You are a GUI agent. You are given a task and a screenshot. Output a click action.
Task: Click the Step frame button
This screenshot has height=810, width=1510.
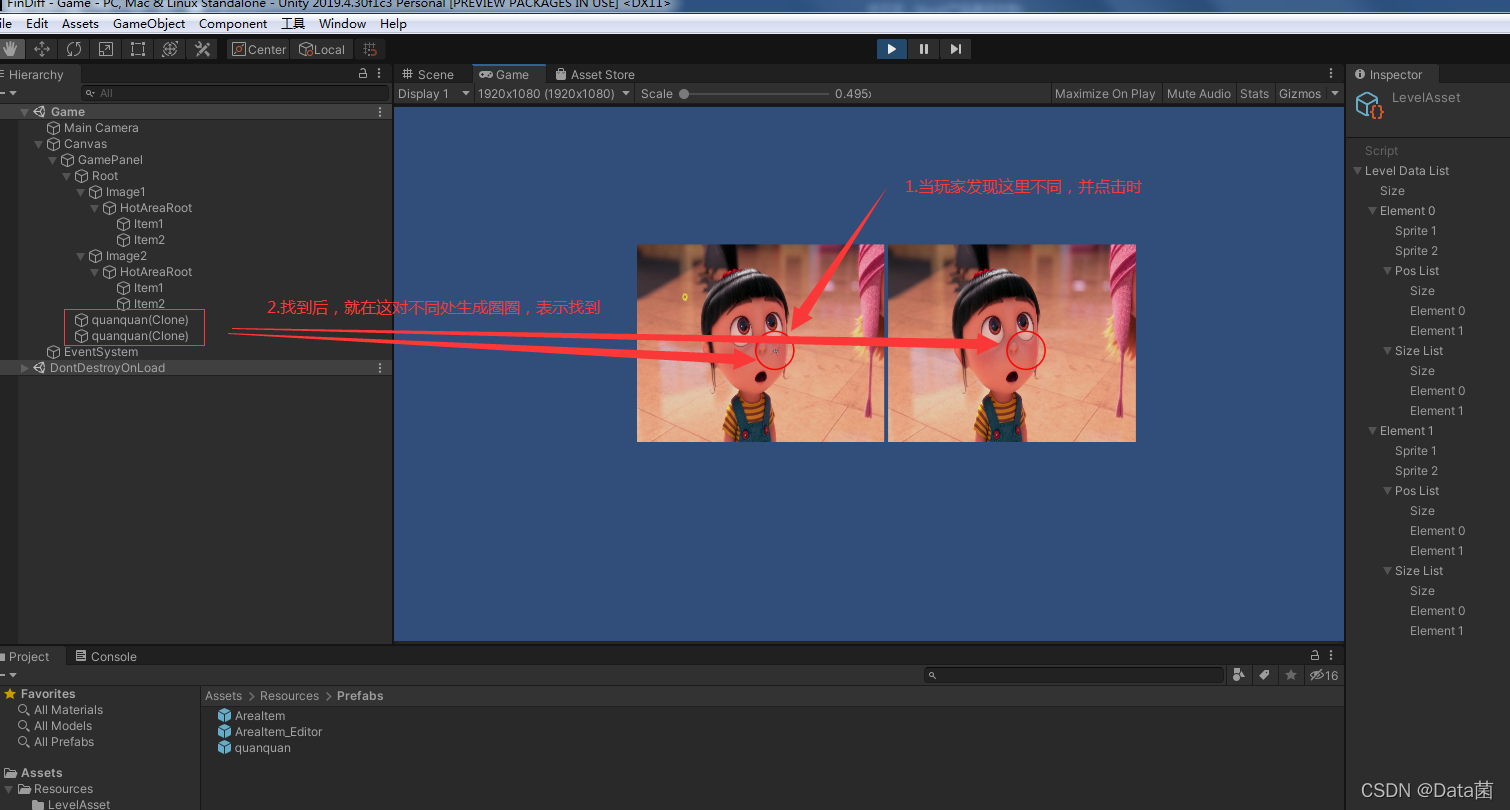coord(956,49)
